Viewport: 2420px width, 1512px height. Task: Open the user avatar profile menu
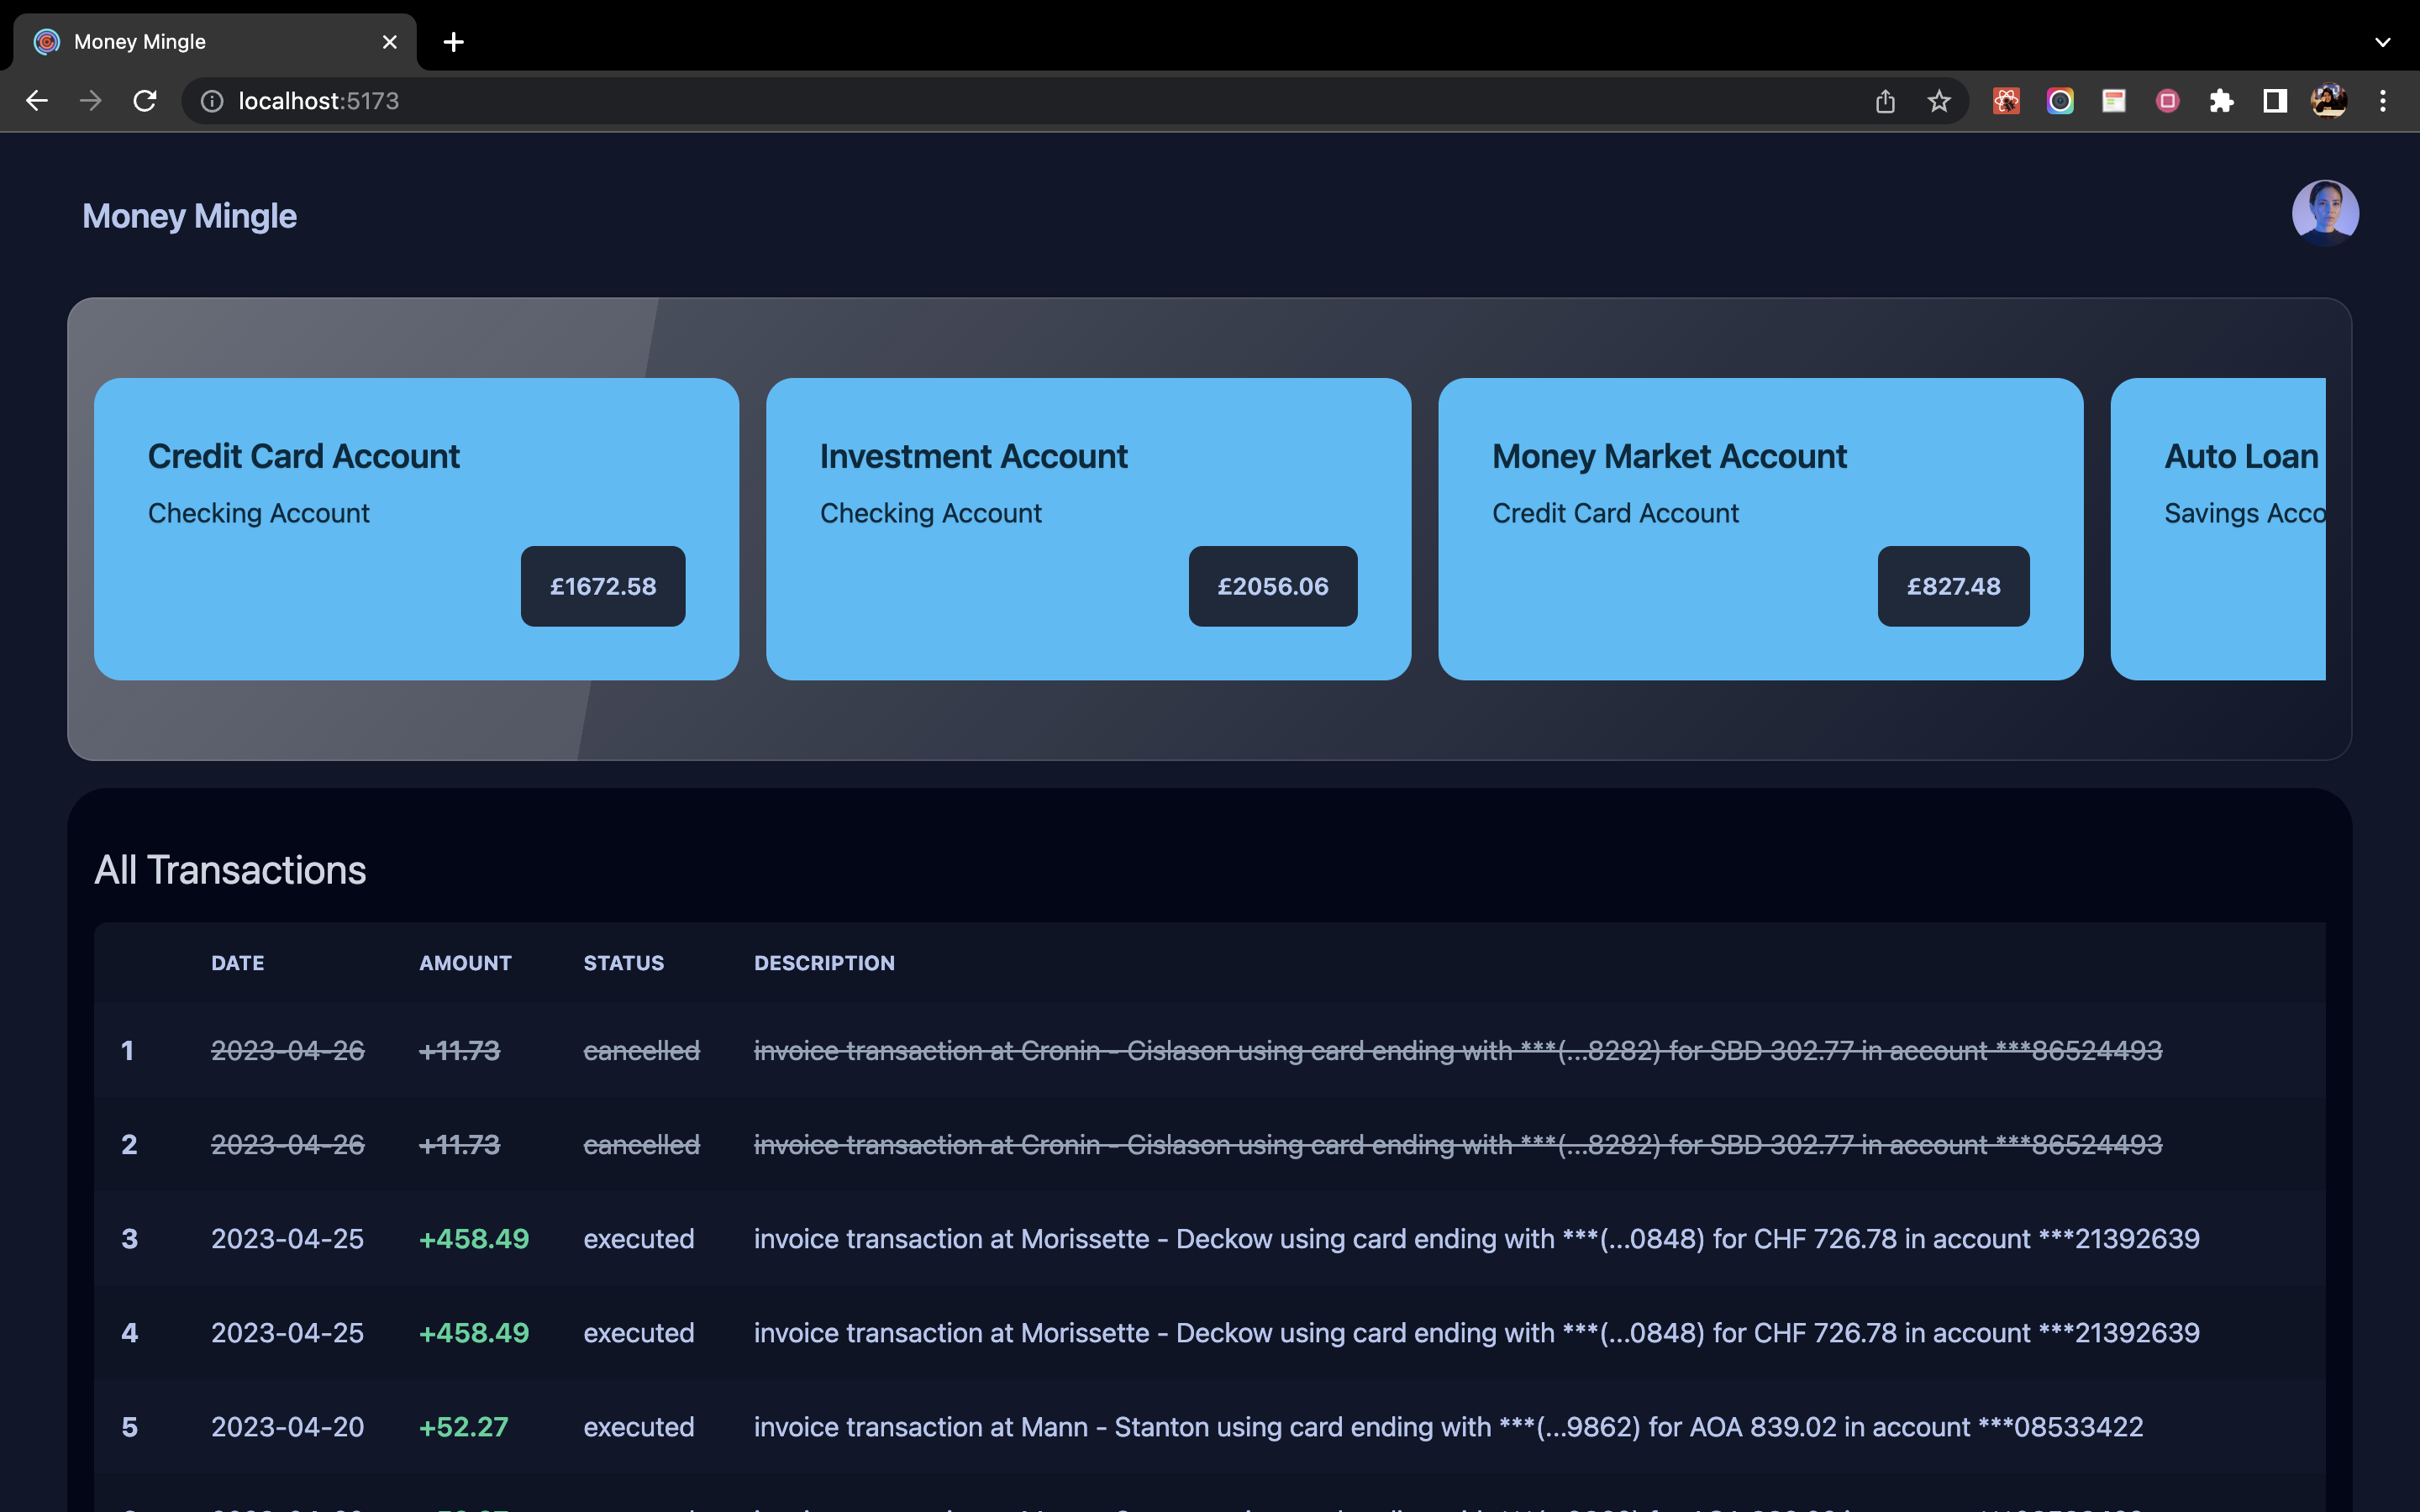(x=2325, y=213)
